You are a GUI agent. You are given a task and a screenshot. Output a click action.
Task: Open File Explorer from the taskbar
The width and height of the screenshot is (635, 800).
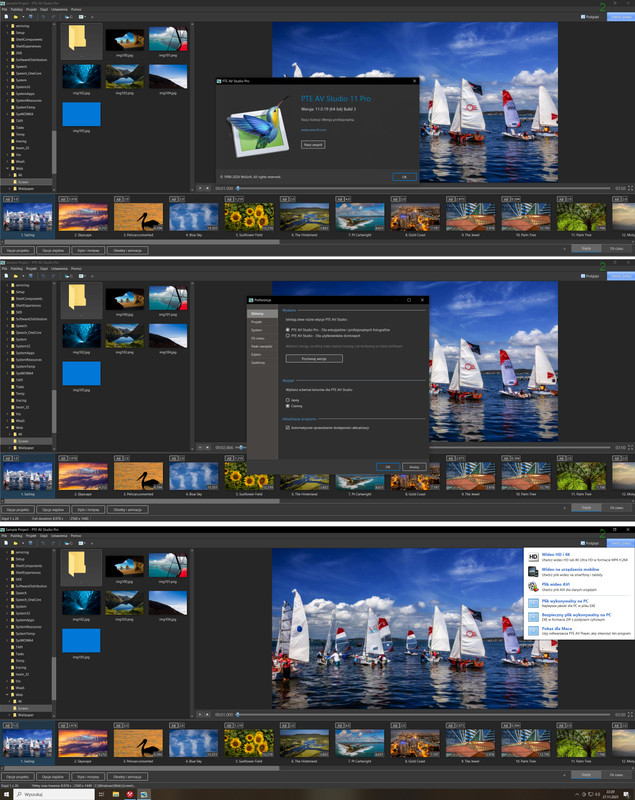pos(116,794)
